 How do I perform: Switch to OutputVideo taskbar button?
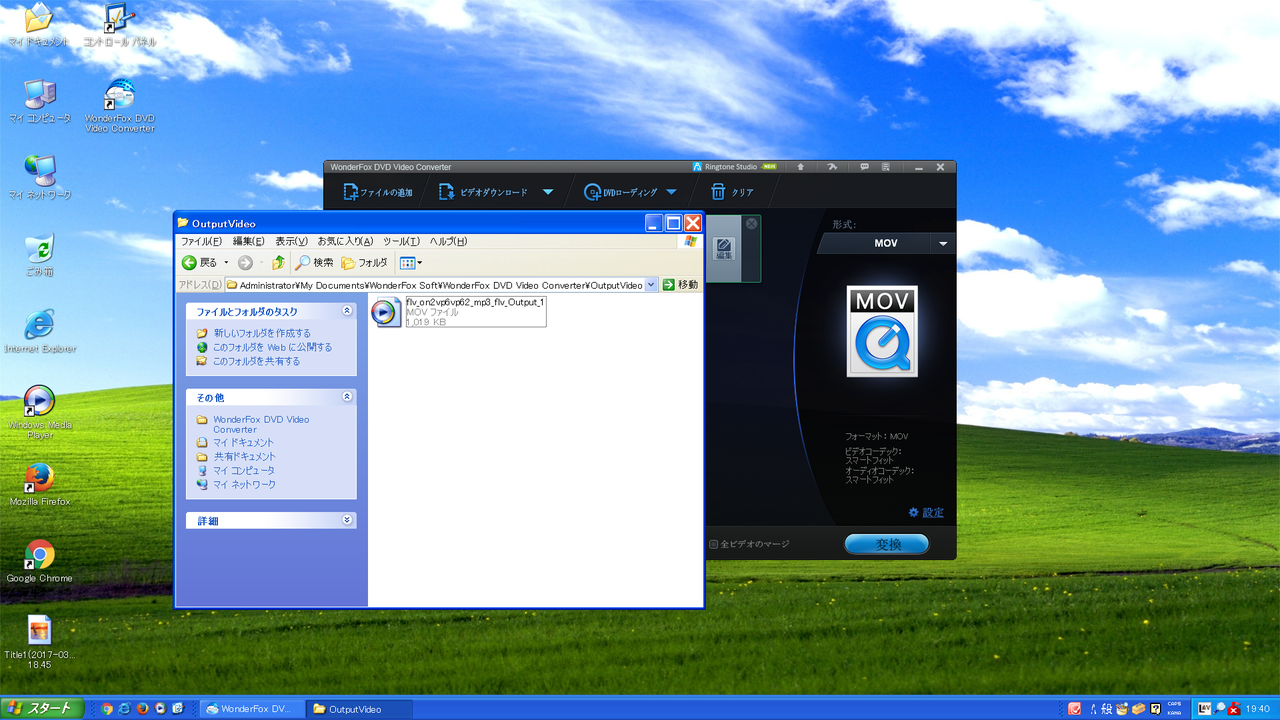pyautogui.click(x=359, y=709)
